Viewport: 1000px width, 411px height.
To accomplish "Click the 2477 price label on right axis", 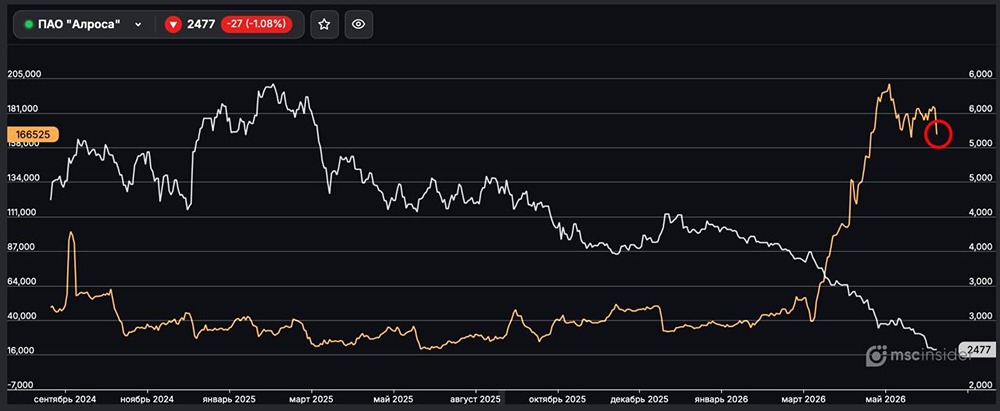I will [x=978, y=350].
